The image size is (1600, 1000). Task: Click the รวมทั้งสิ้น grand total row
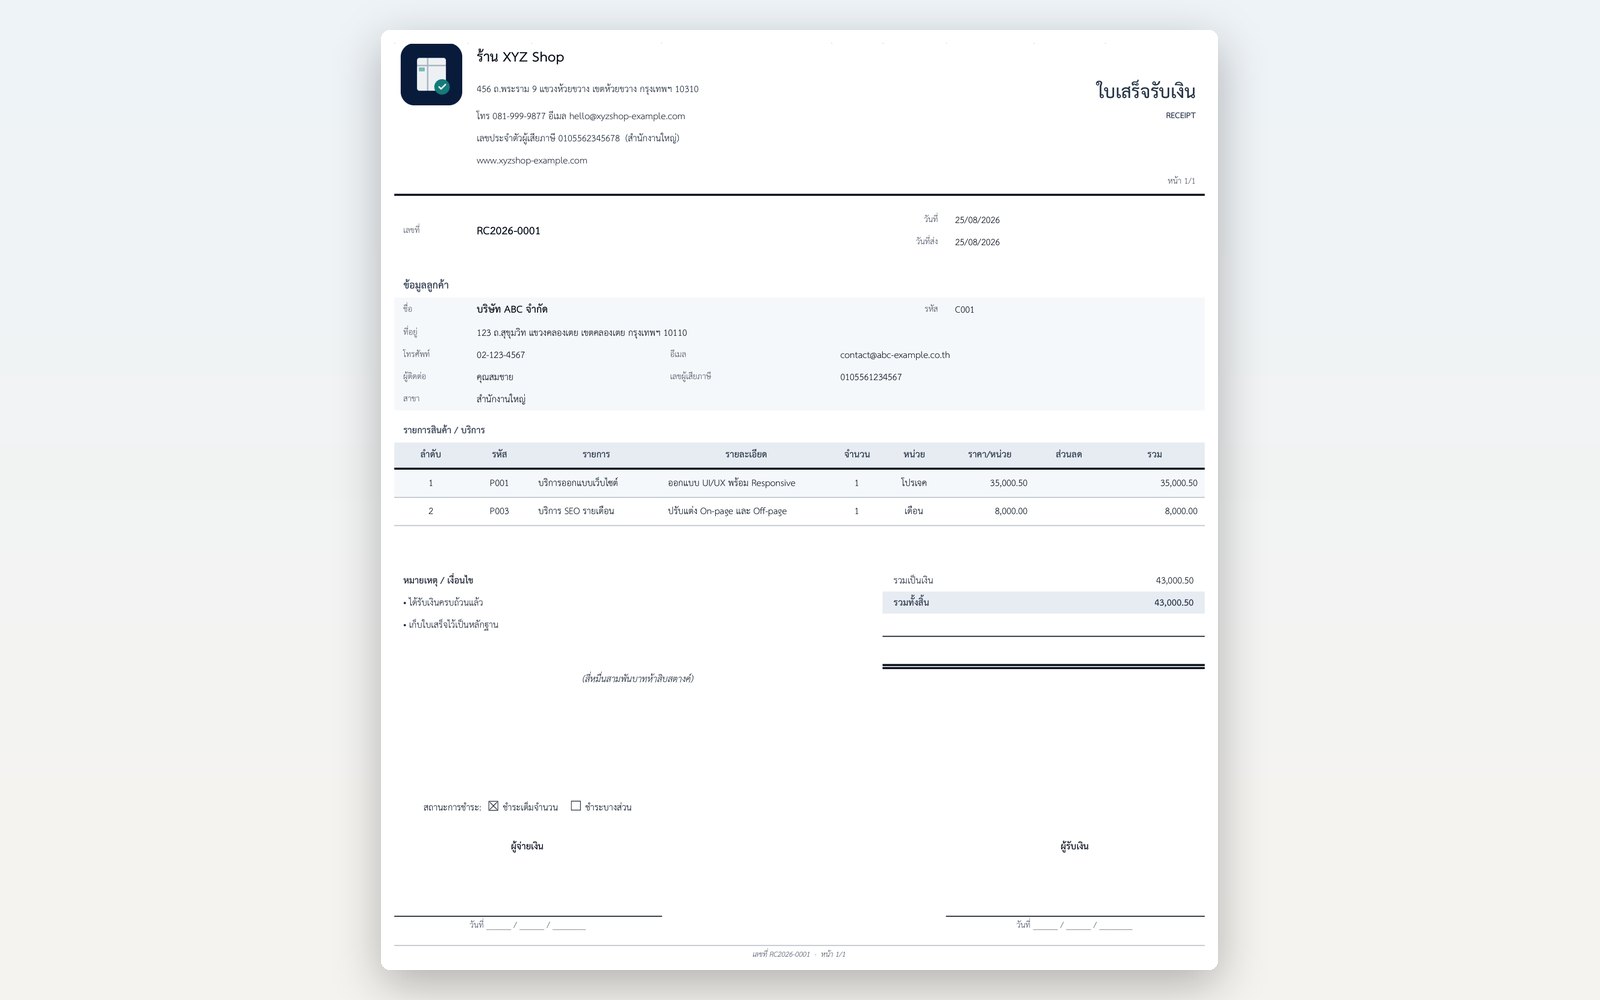click(1043, 603)
